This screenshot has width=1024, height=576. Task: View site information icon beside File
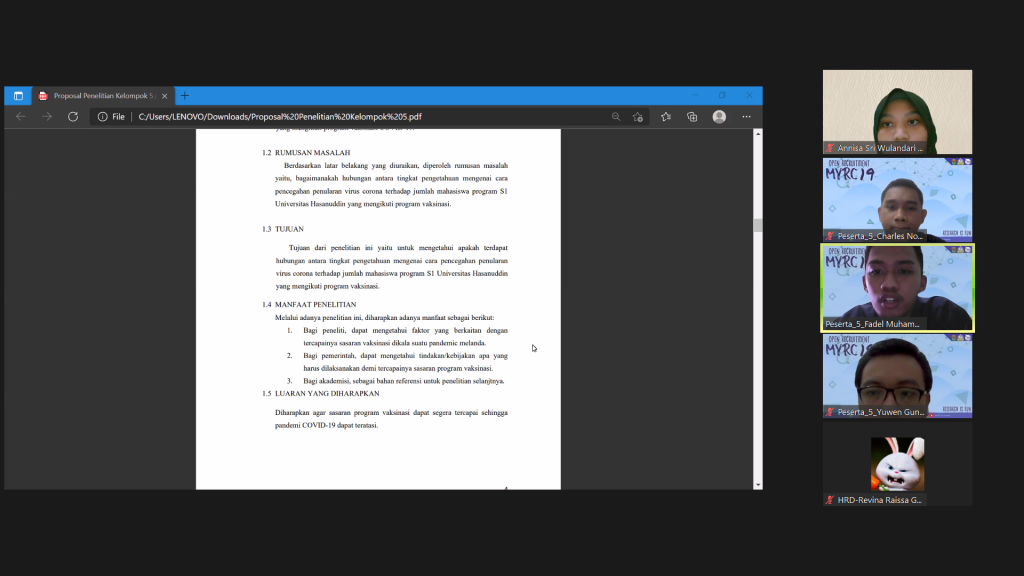pos(103,117)
